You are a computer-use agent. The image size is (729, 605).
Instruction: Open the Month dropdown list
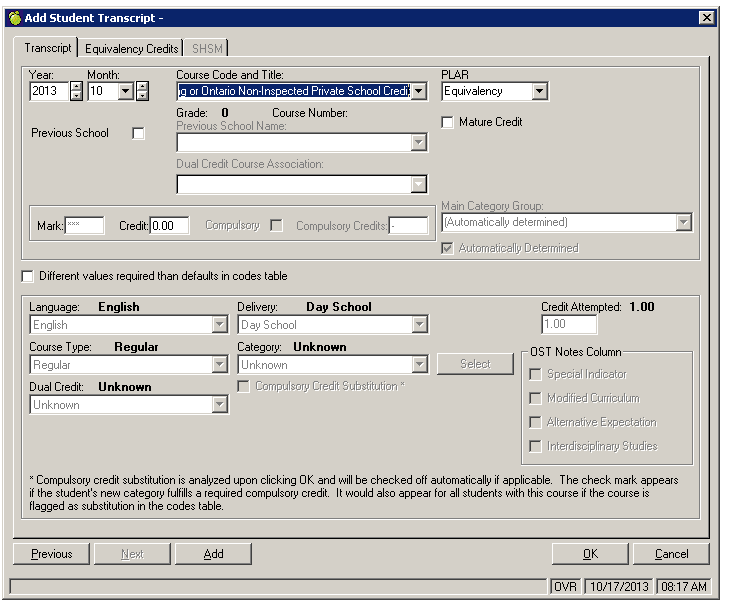(125, 91)
